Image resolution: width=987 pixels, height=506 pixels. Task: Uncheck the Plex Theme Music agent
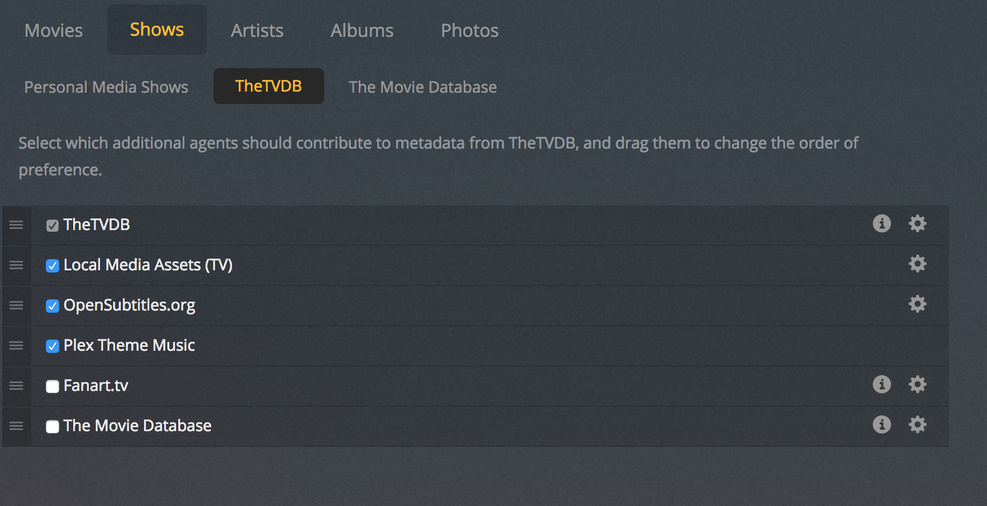[52, 346]
